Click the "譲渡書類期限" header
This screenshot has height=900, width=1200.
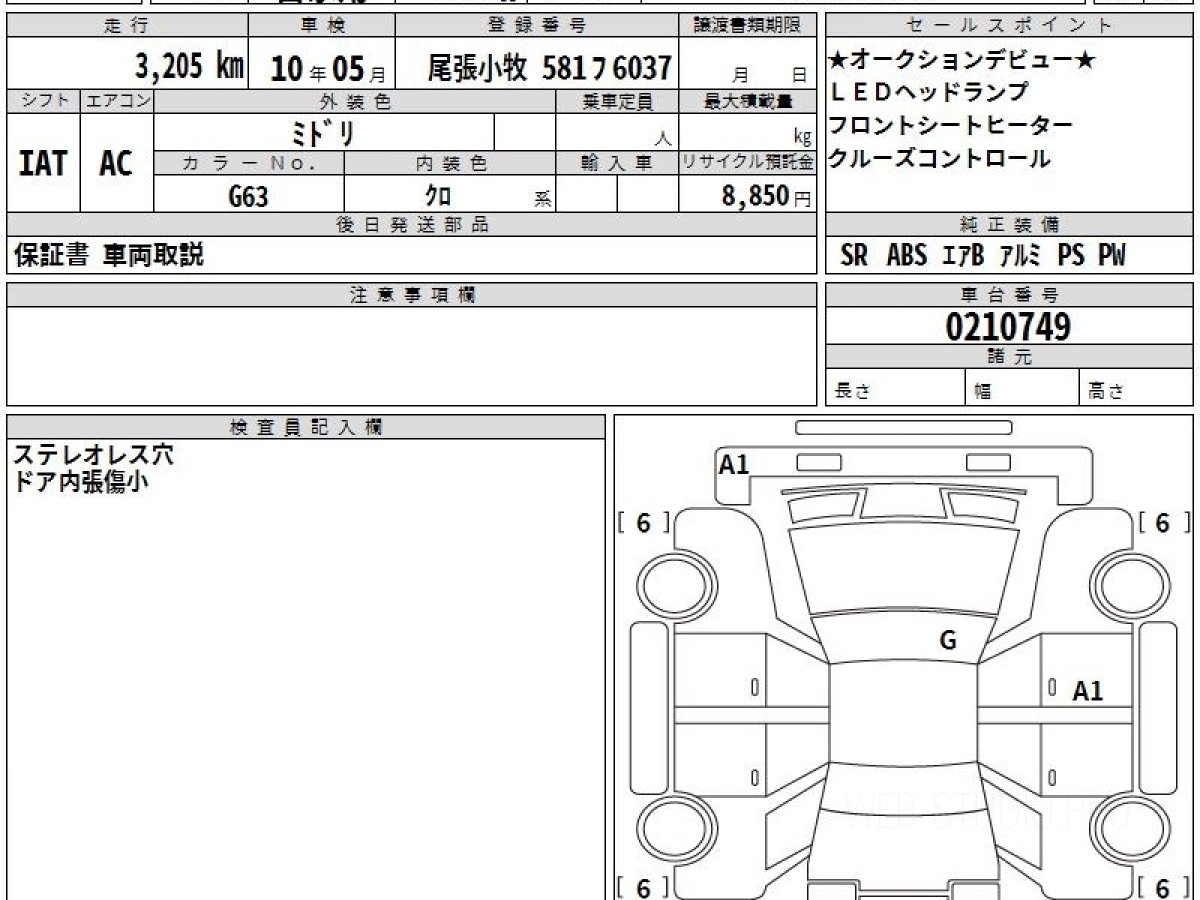click(x=748, y=26)
